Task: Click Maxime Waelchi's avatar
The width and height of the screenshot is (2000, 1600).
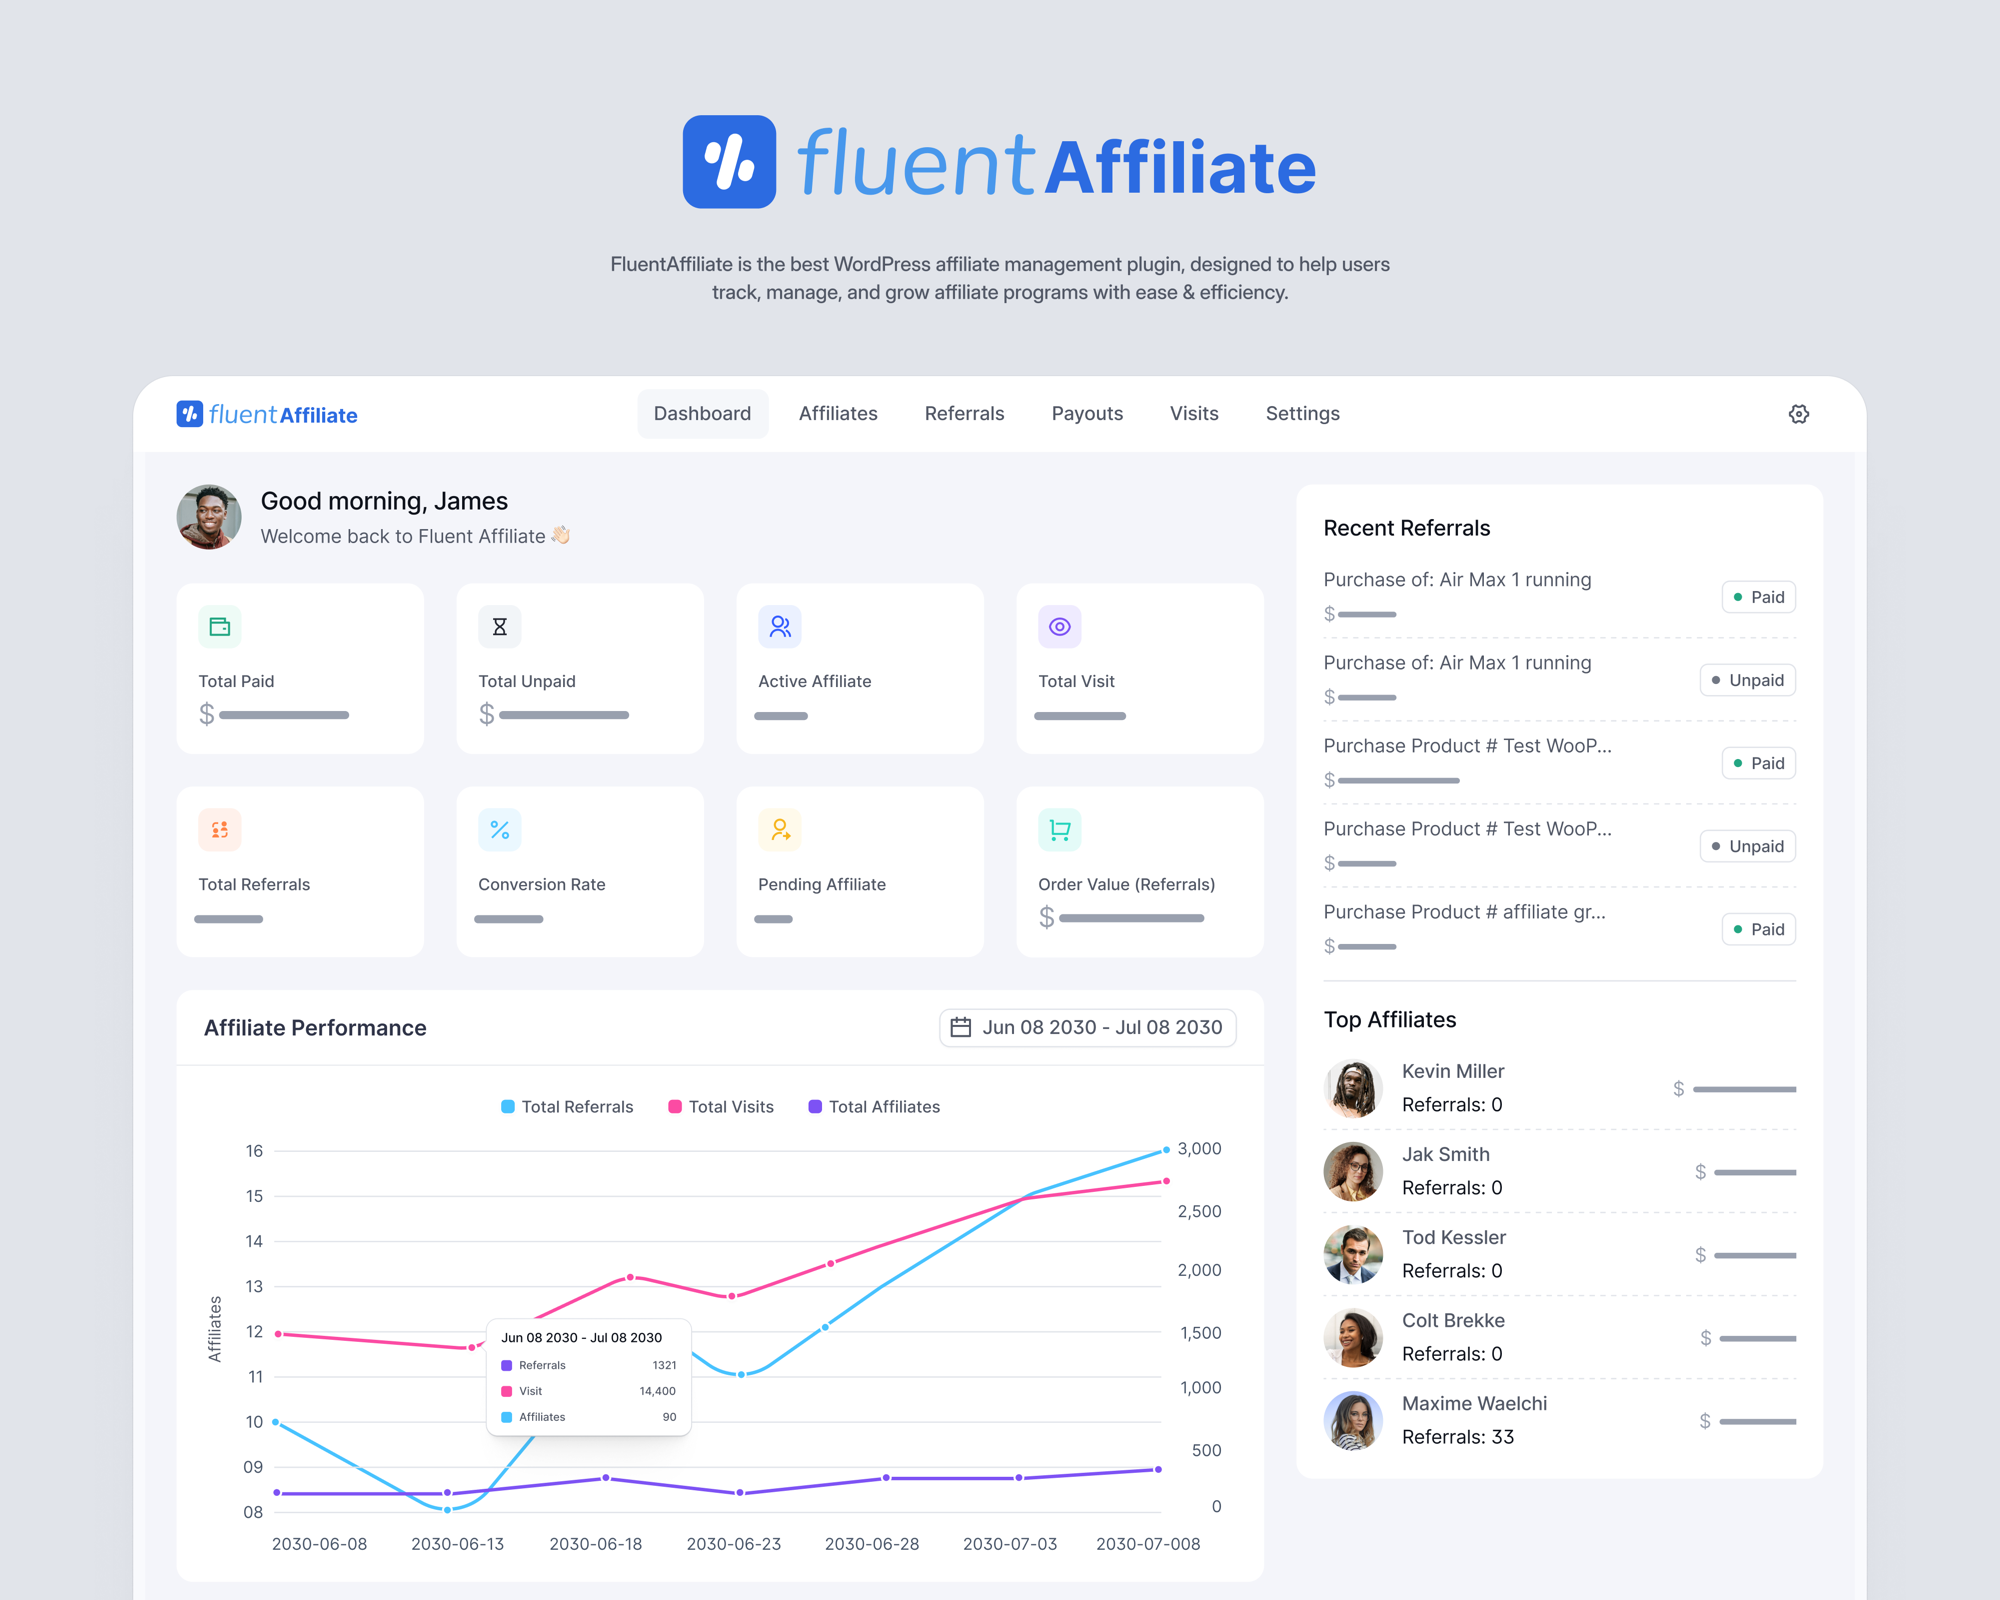Action: pos(1353,1420)
